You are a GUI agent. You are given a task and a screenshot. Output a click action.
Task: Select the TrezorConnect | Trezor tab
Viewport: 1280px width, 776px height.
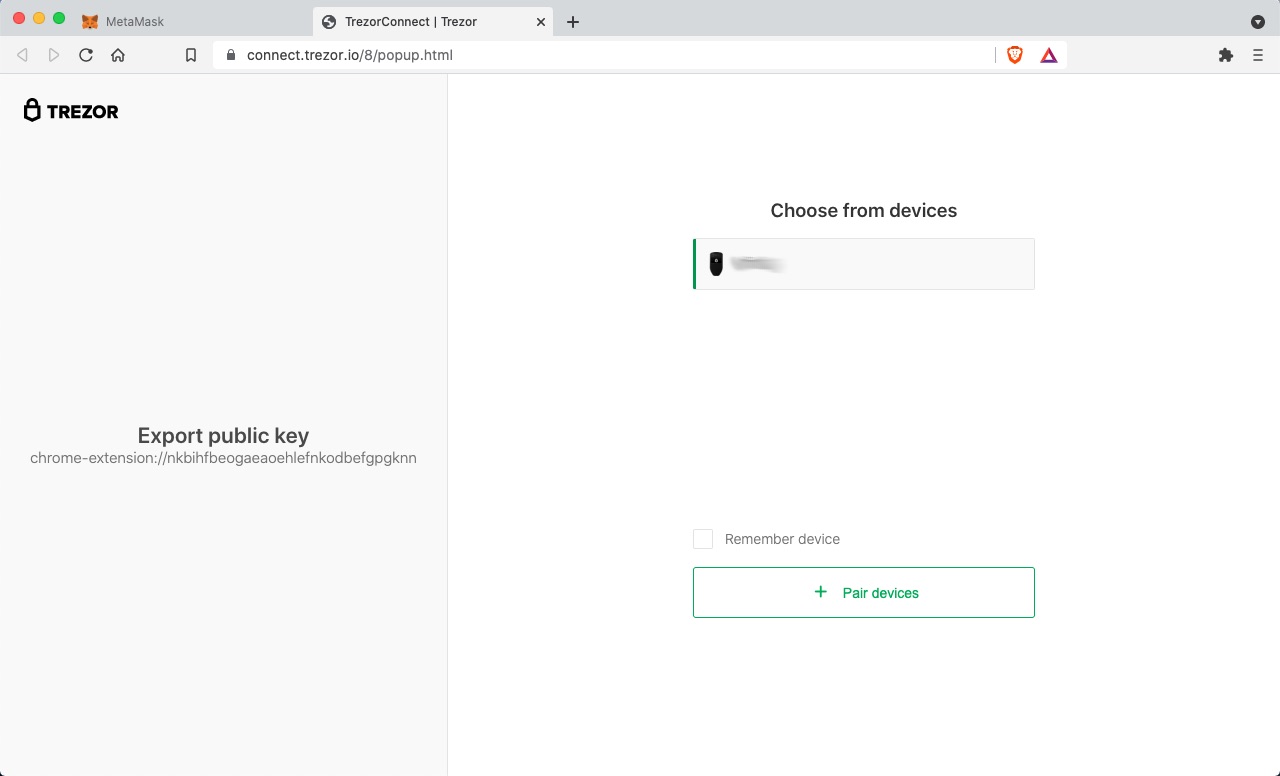tap(432, 21)
